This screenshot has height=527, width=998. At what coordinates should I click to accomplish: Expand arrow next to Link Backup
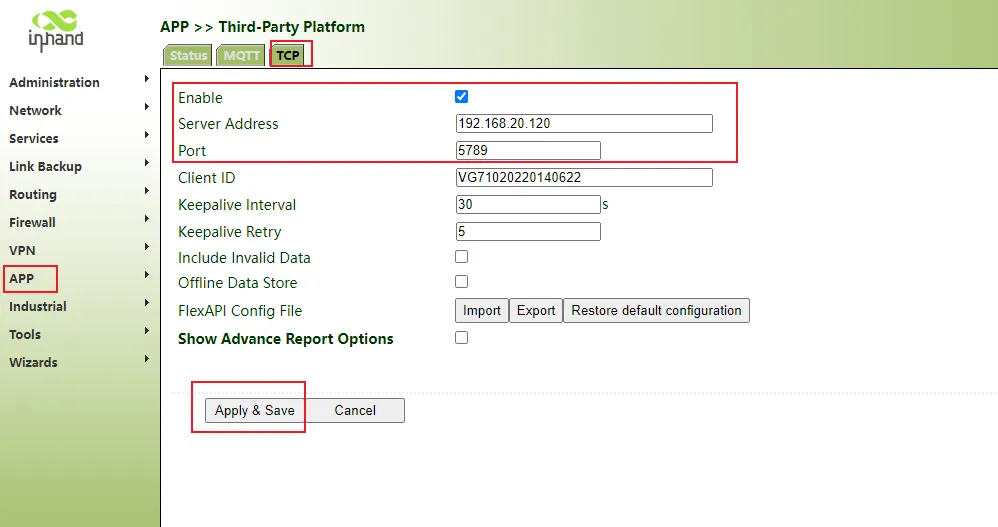pos(147,163)
